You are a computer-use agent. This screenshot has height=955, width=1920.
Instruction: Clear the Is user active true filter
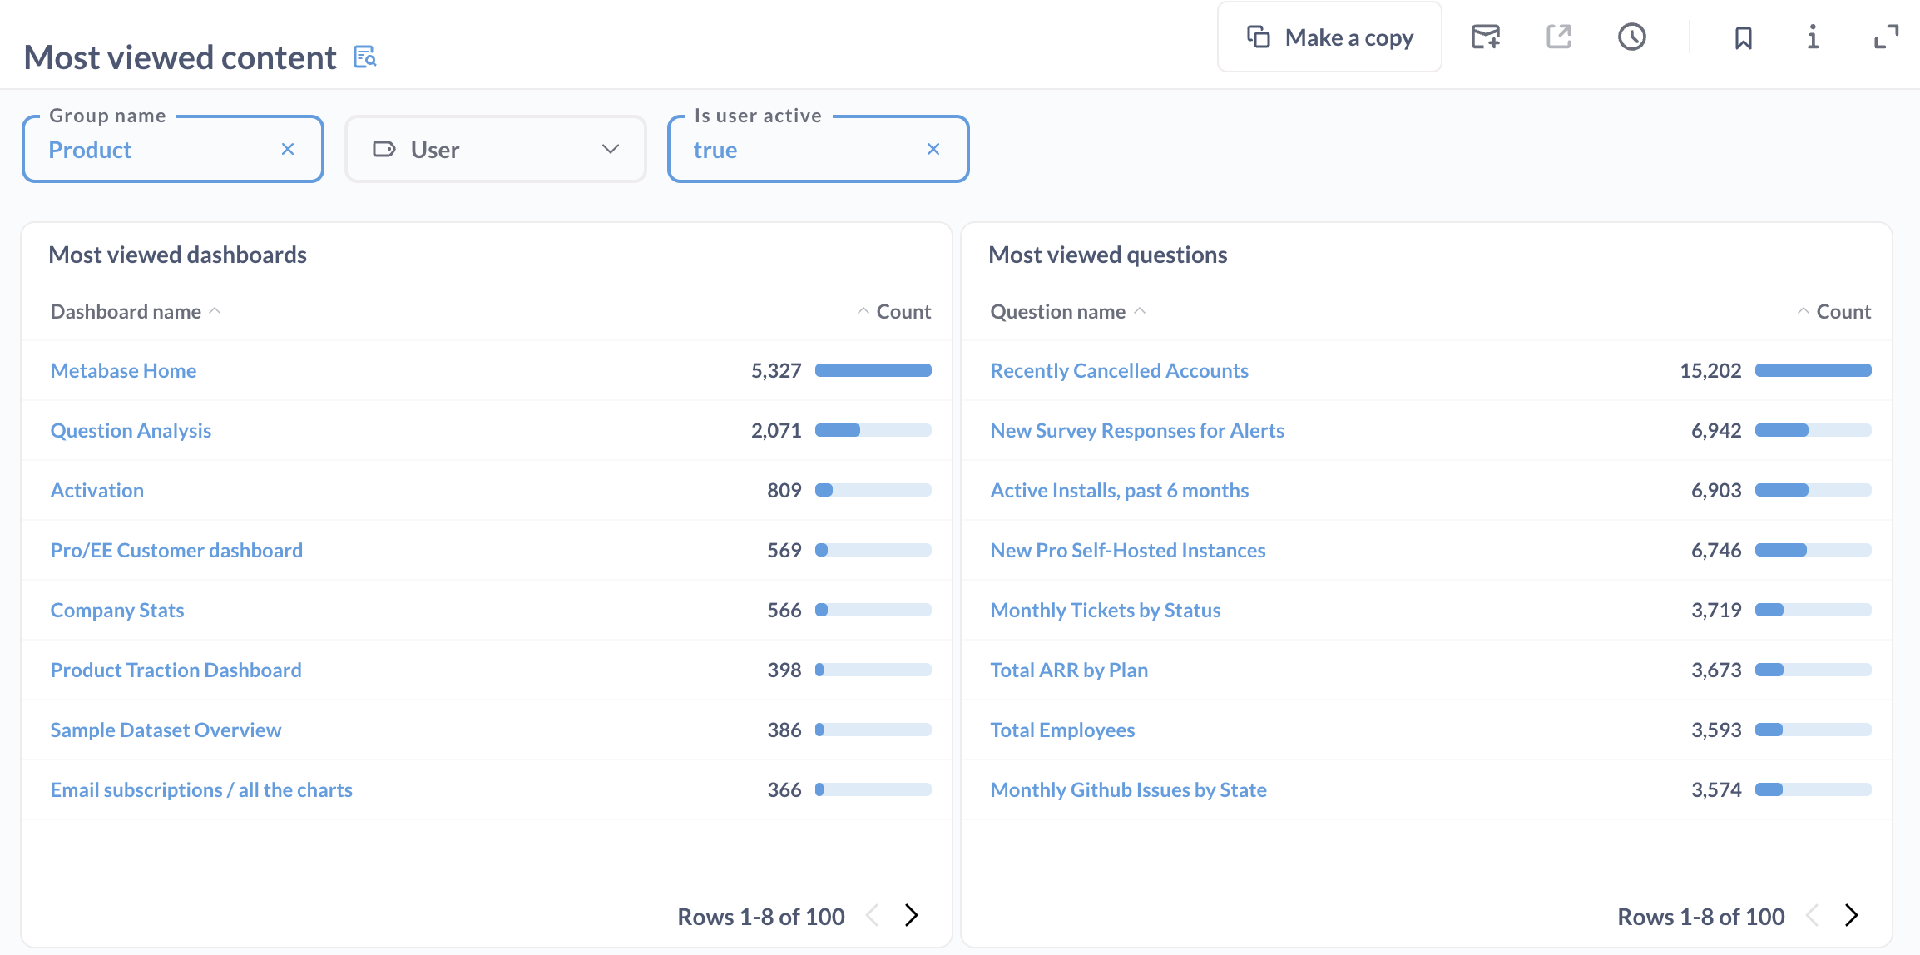tap(933, 149)
